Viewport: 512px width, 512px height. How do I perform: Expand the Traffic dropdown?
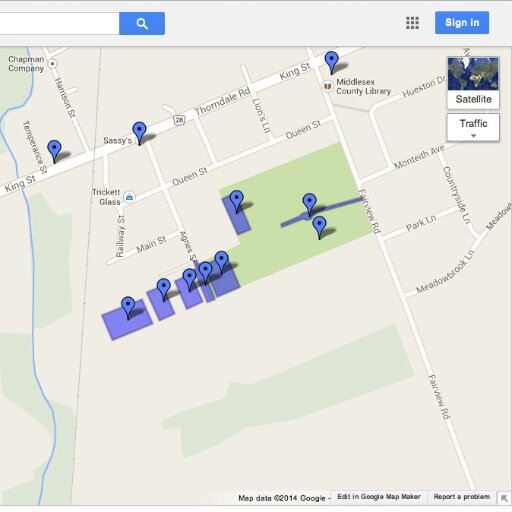pyautogui.click(x=473, y=128)
